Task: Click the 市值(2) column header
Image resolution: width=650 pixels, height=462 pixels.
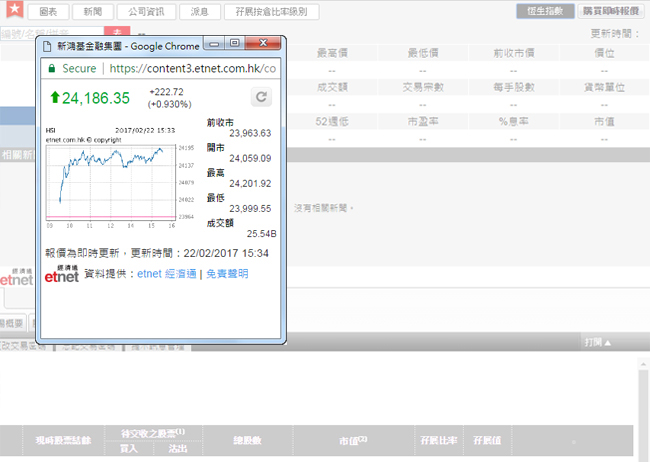Action: (353, 440)
